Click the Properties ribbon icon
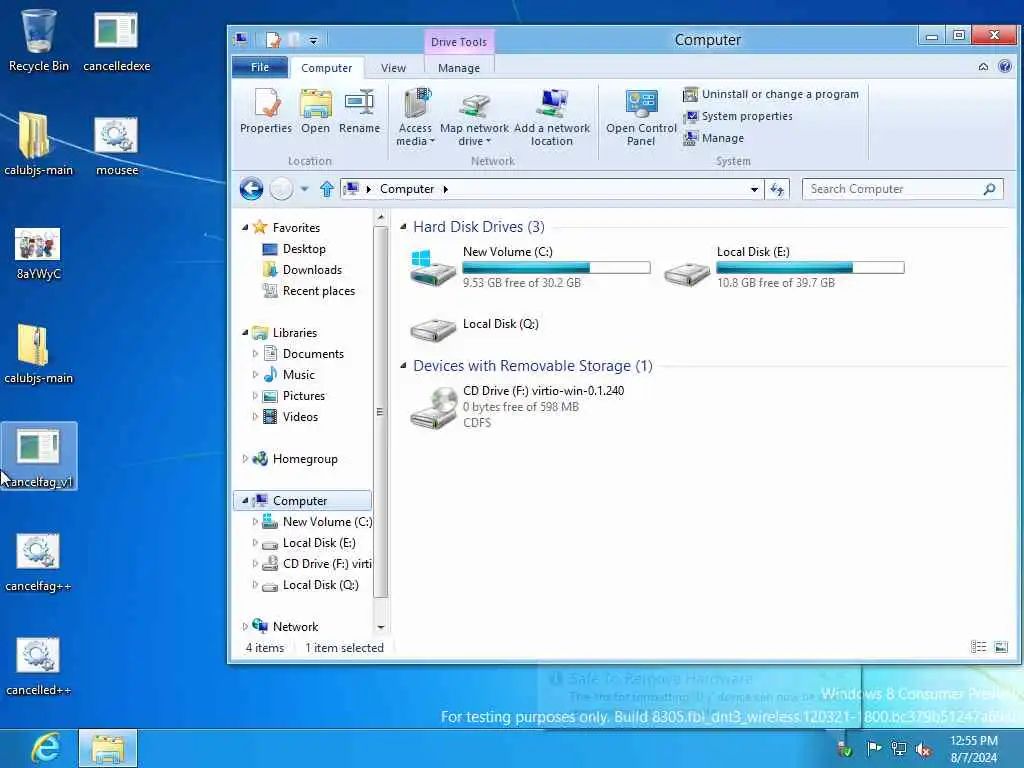Image resolution: width=1024 pixels, height=768 pixels. [x=266, y=111]
